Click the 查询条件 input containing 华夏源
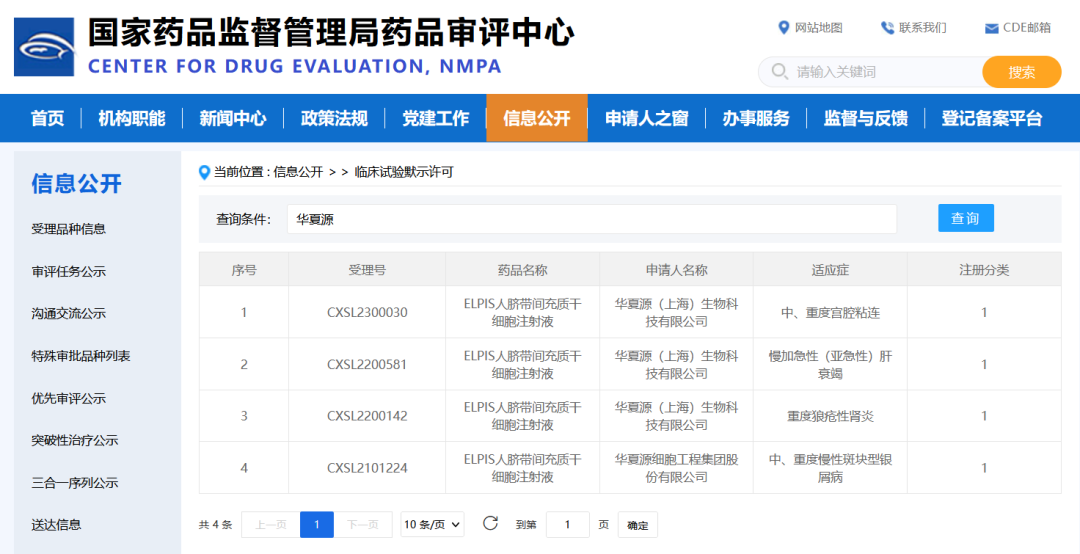The image size is (1080, 554). [592, 219]
